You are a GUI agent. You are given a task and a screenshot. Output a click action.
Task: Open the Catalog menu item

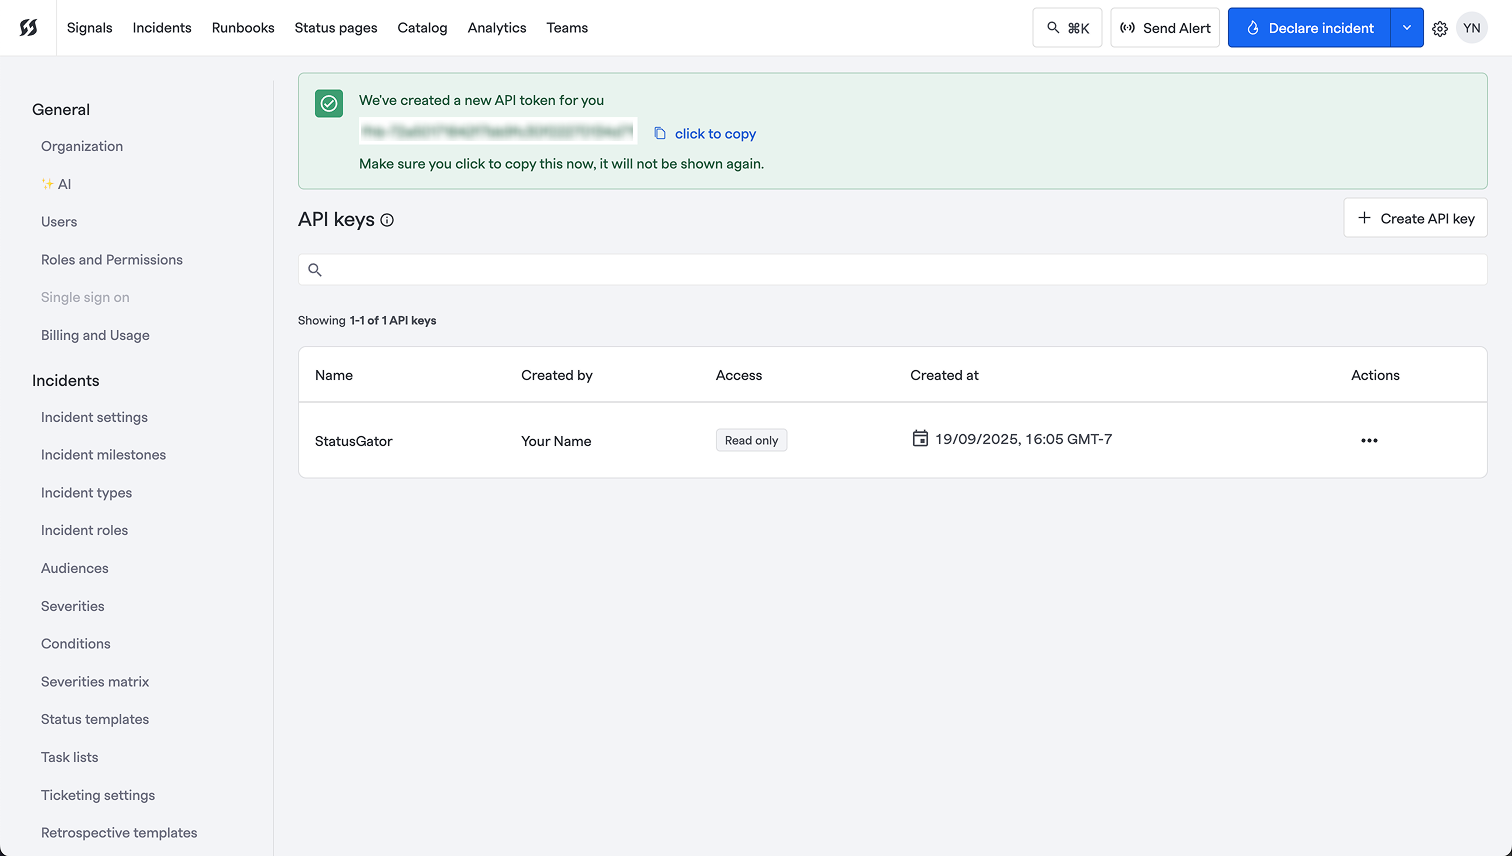pos(422,28)
